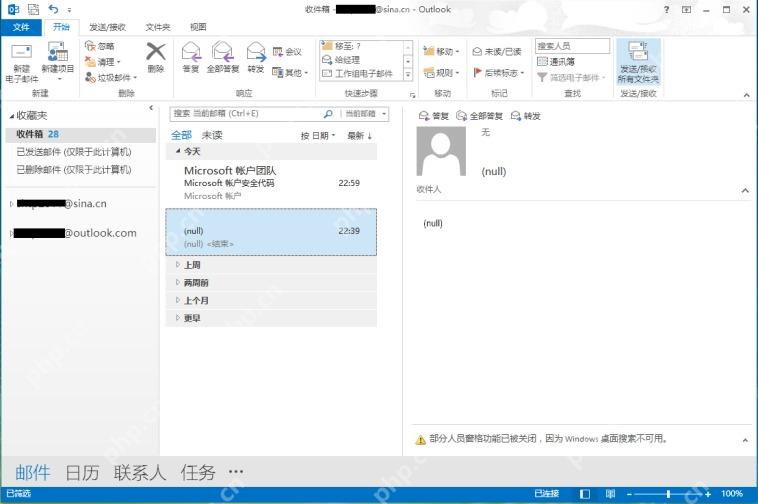Open the Current Mailbox (当前邮箱) scope dropdown
758x504 pixels.
coord(365,114)
